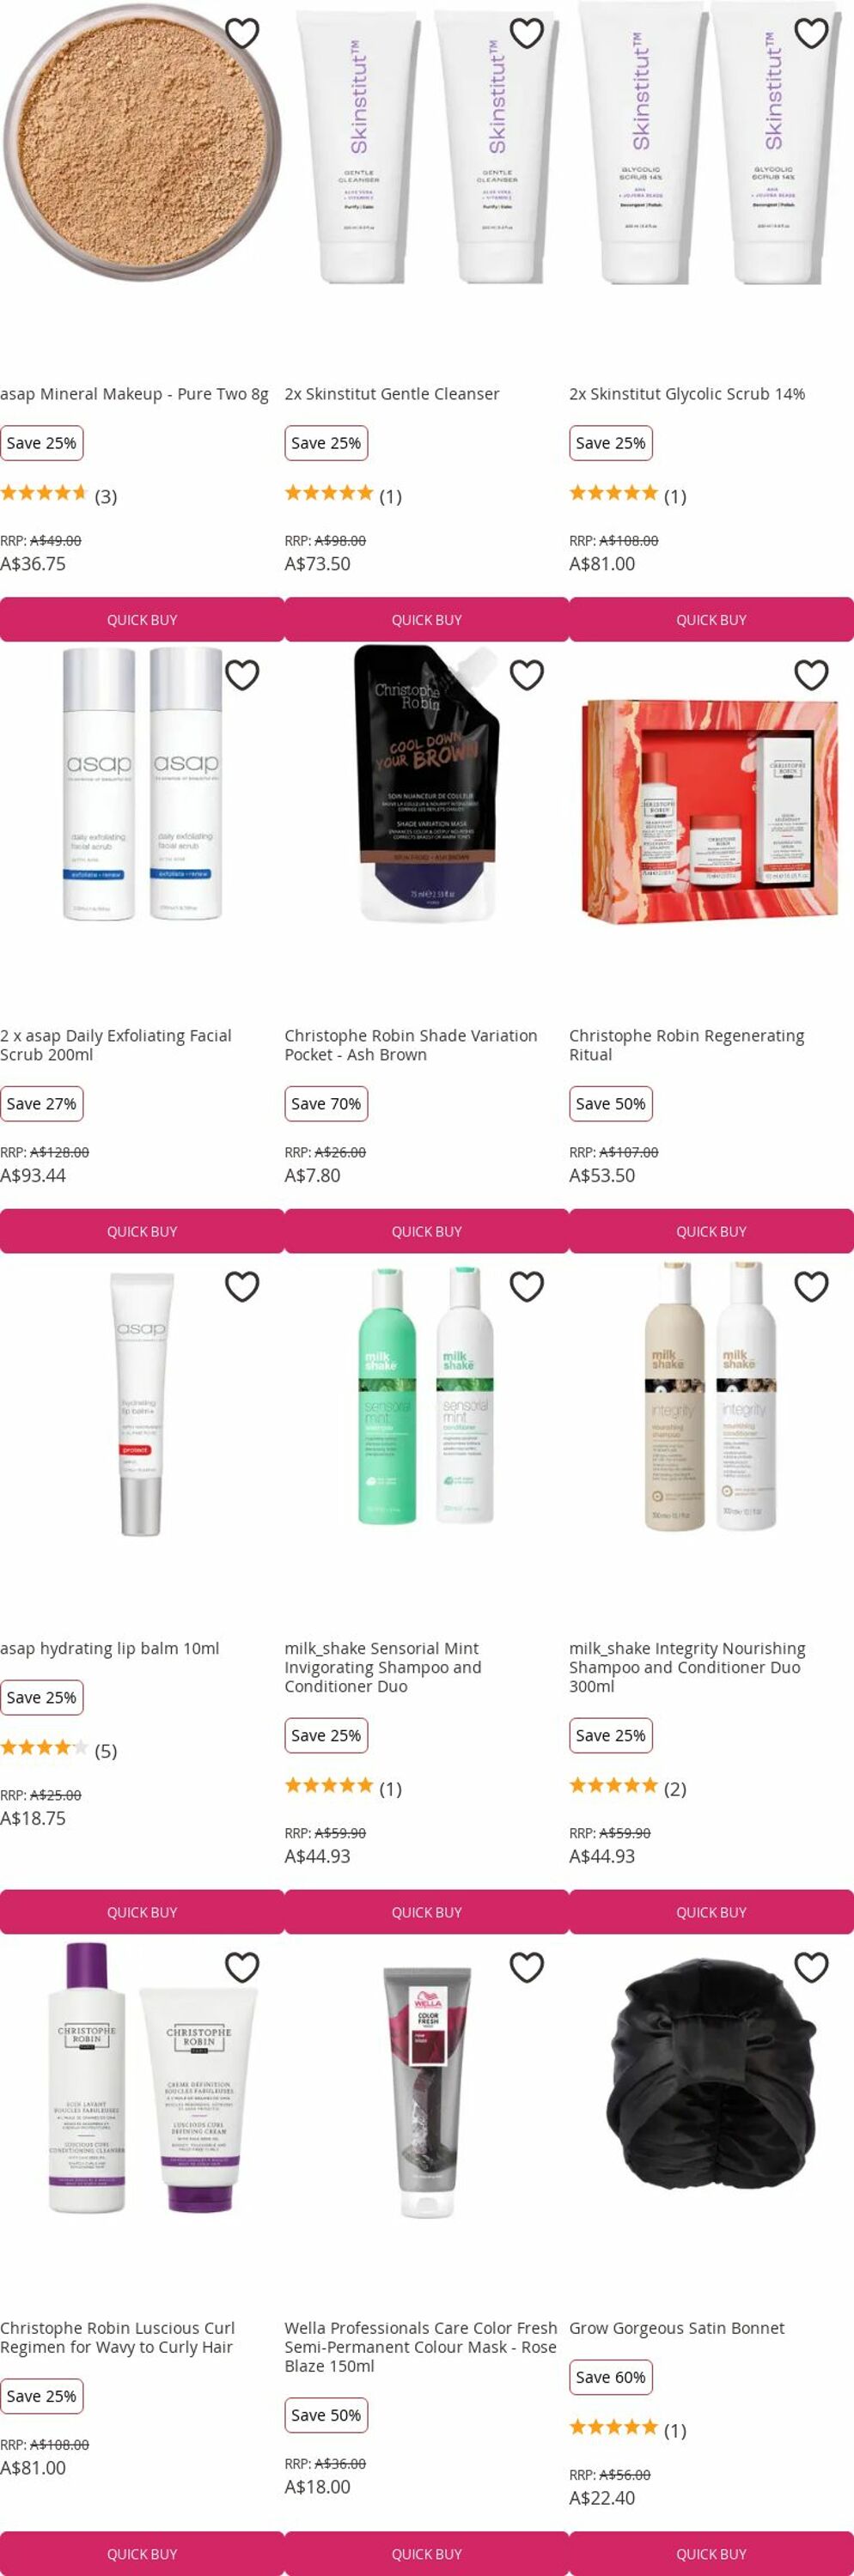Quick buy Christophe Robin Regenerating Ritual
This screenshot has height=2576, width=854.
pyautogui.click(x=711, y=1232)
